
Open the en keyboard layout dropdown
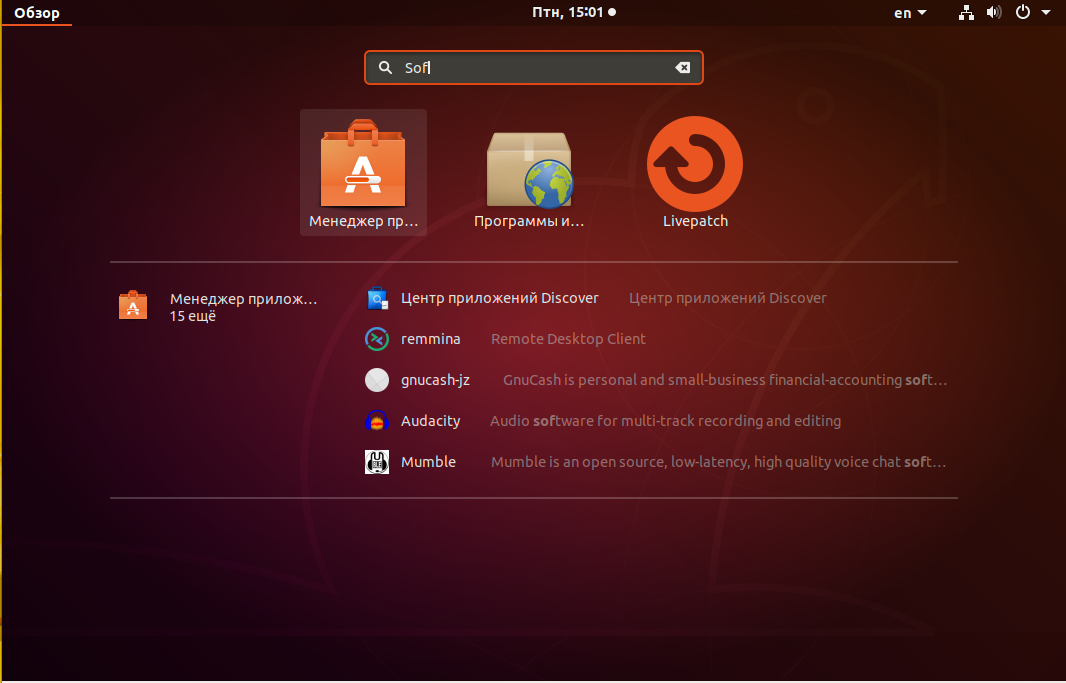tap(910, 13)
